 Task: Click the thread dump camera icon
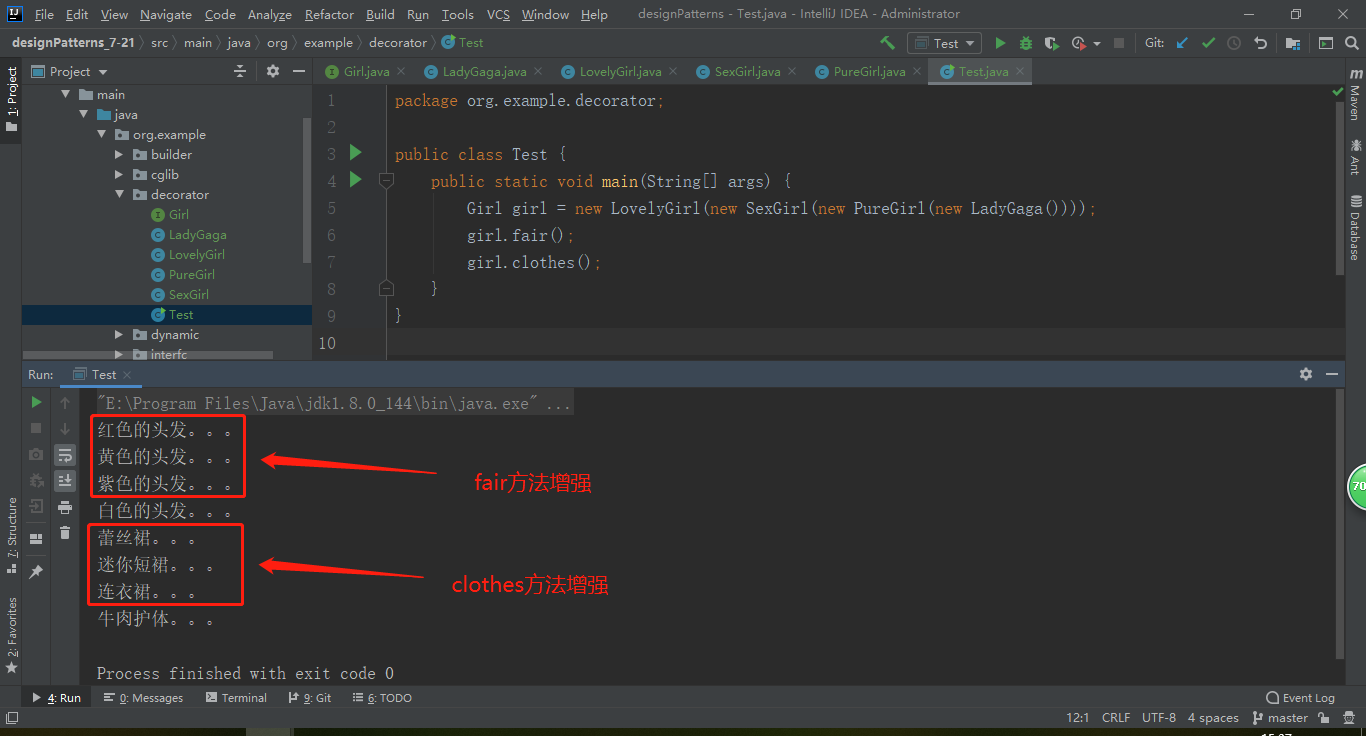[37, 454]
